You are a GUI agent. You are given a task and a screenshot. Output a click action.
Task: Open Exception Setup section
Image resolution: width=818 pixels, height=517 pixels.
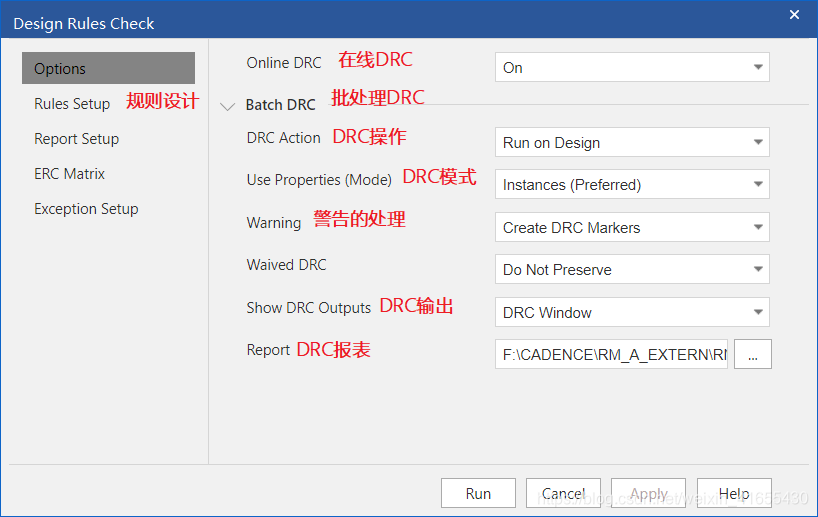pos(86,209)
